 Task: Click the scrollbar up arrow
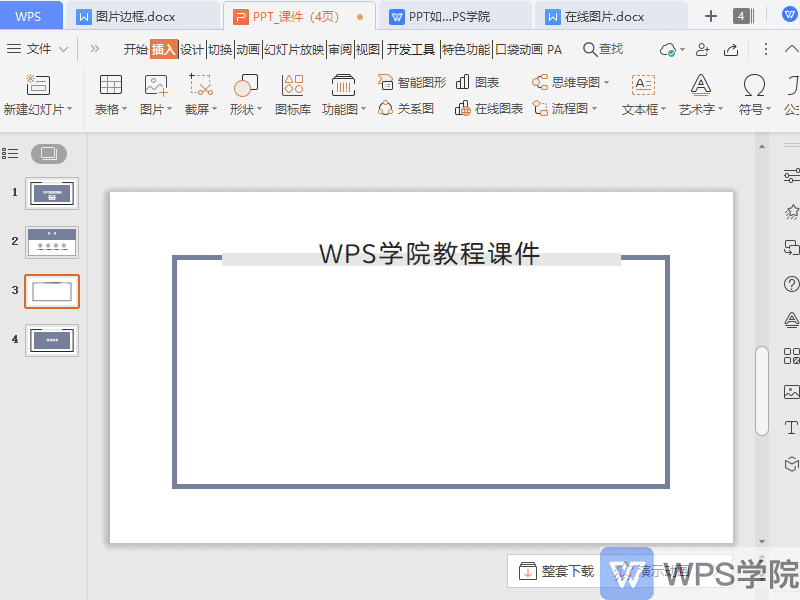pyautogui.click(x=762, y=147)
